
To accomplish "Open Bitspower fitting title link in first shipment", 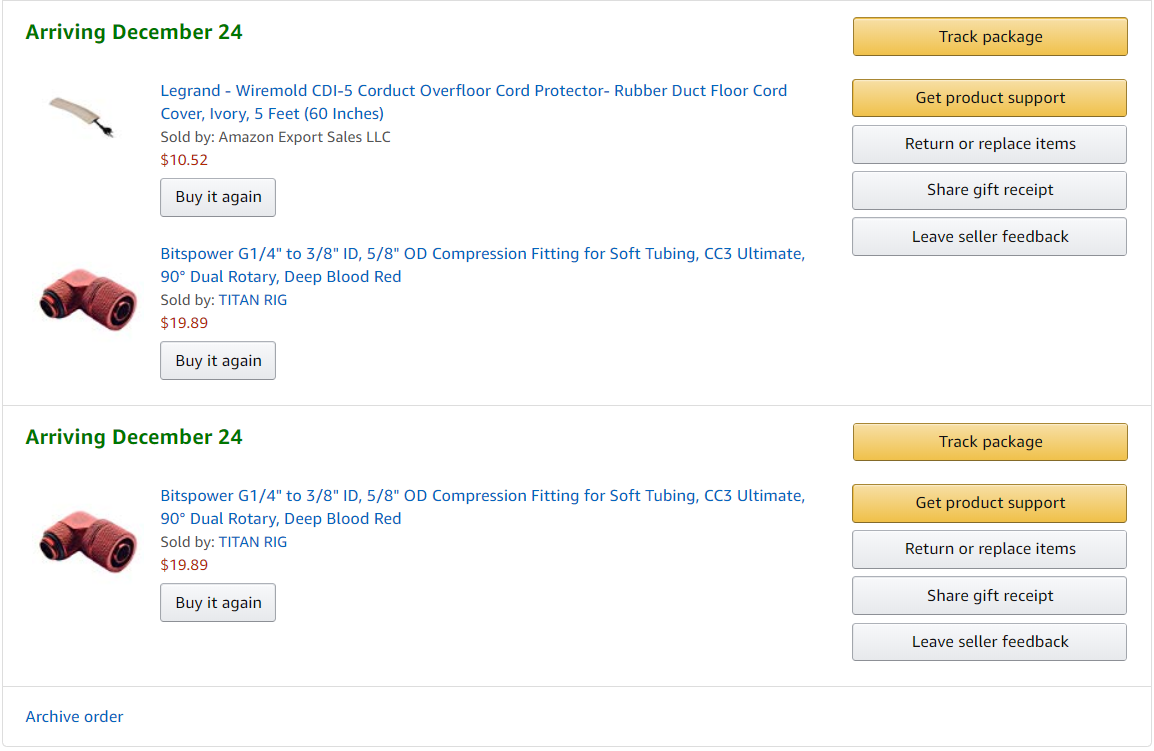I will coord(482,254).
